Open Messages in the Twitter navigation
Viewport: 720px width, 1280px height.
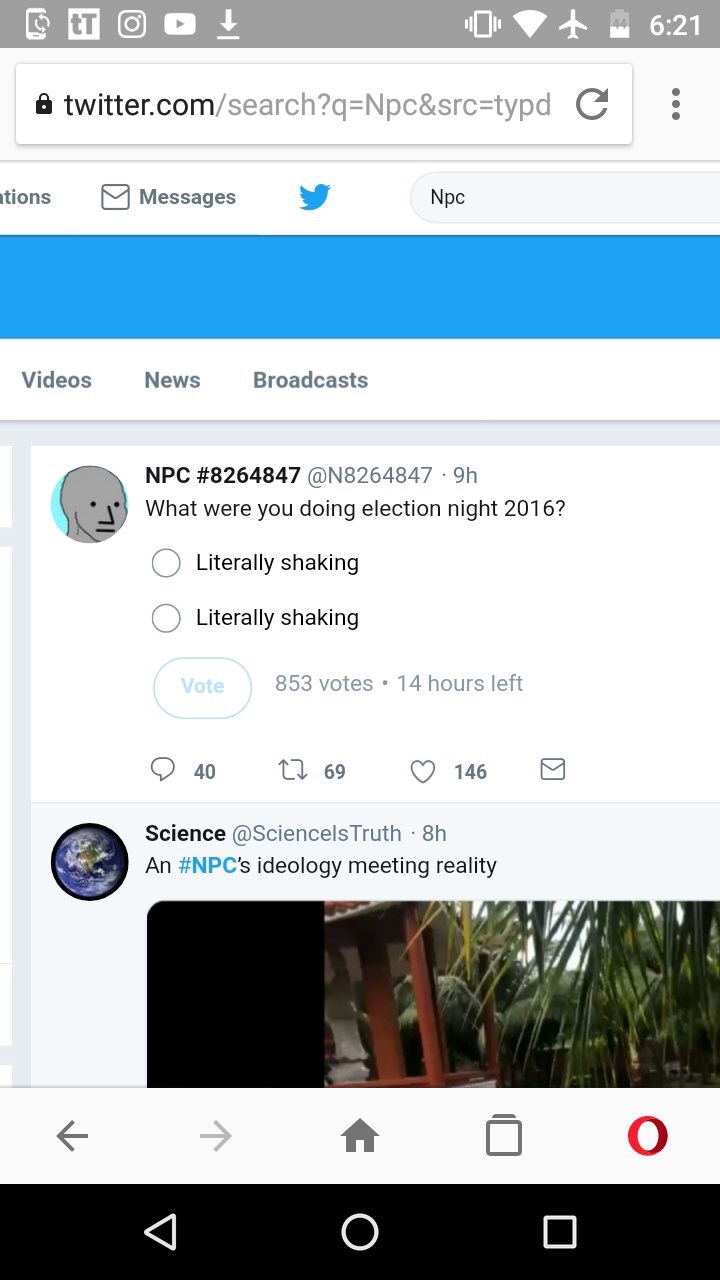pyautogui.click(x=169, y=197)
